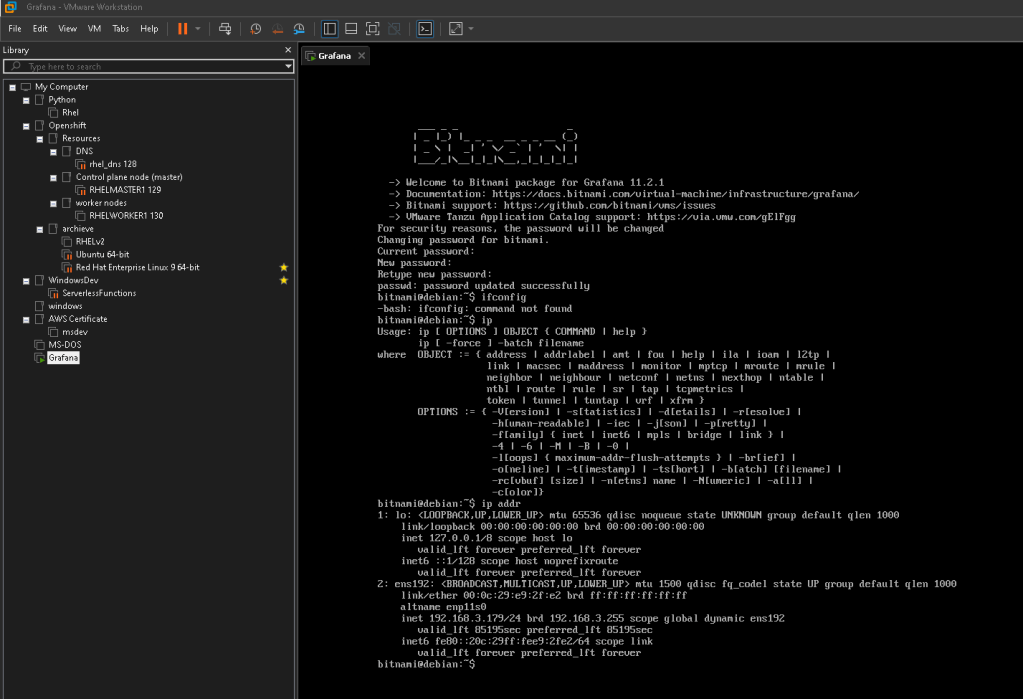Select the windows folder in Library
Screen dimensions: 1023x699
point(65,306)
